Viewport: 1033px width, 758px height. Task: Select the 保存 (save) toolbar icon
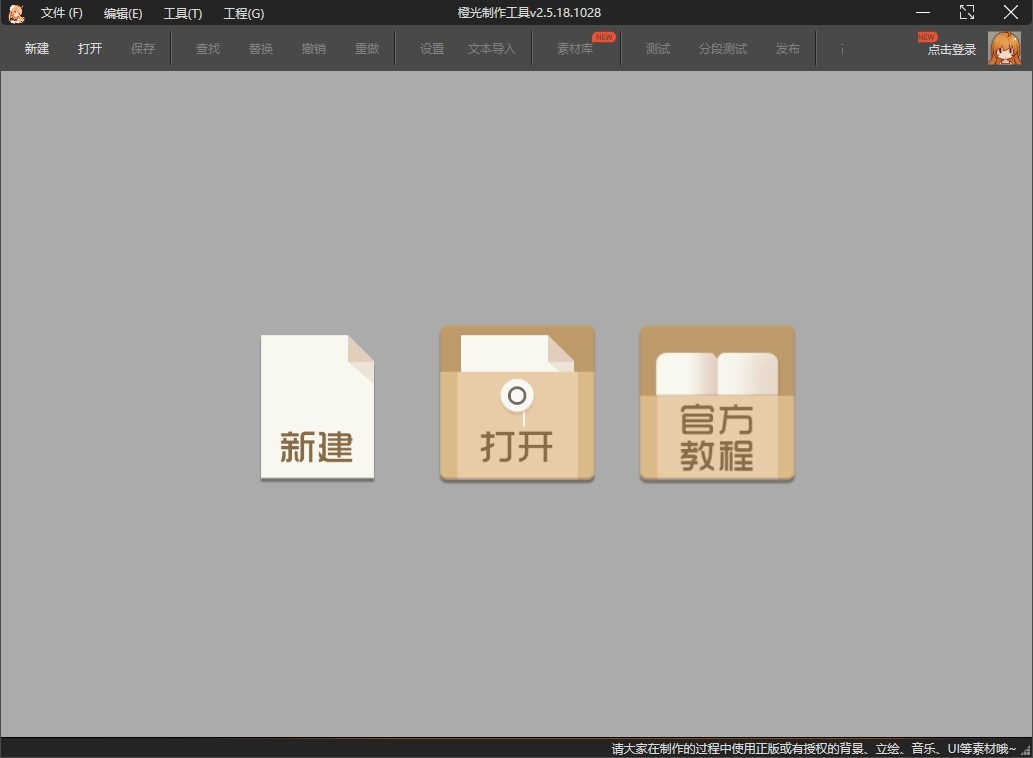pyautogui.click(x=143, y=48)
